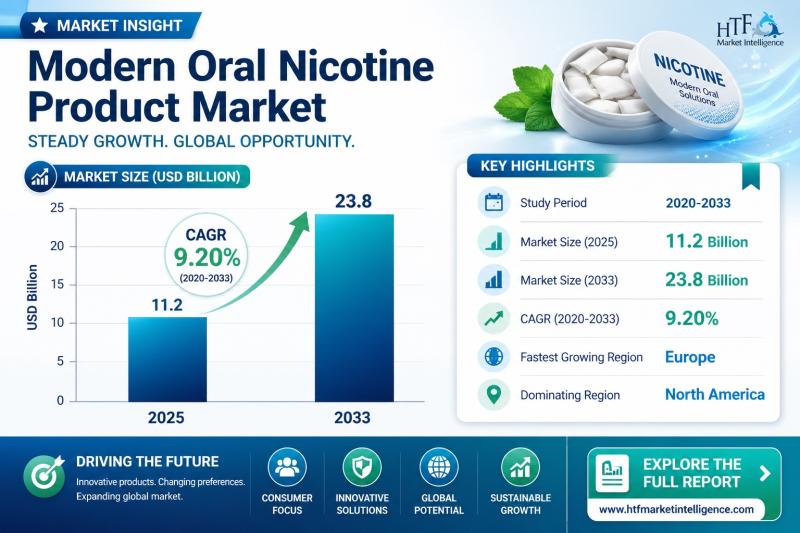The height and width of the screenshot is (533, 800).
Task: Click the location pin icon beside Dominating Region
Action: tap(493, 394)
